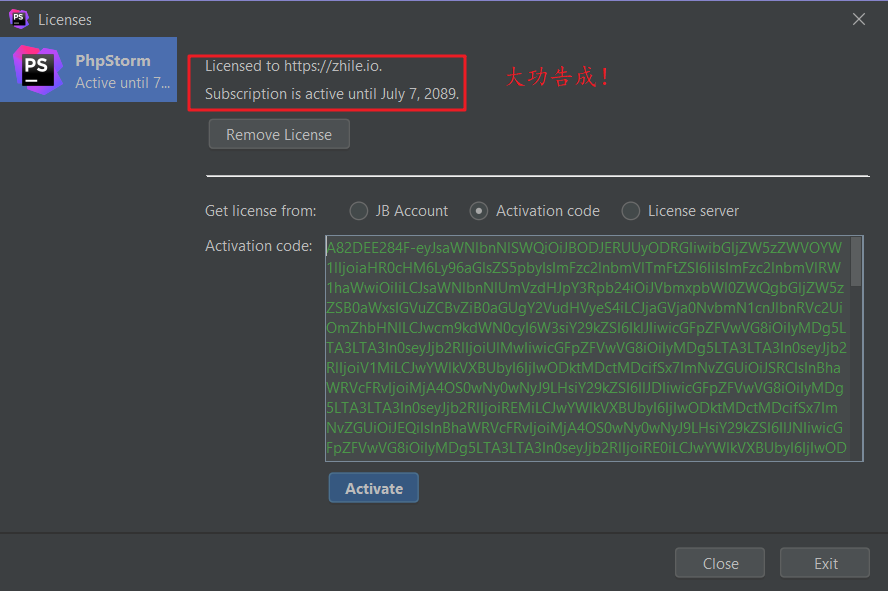888x591 pixels.
Task: Click the Activate button
Action: click(374, 488)
